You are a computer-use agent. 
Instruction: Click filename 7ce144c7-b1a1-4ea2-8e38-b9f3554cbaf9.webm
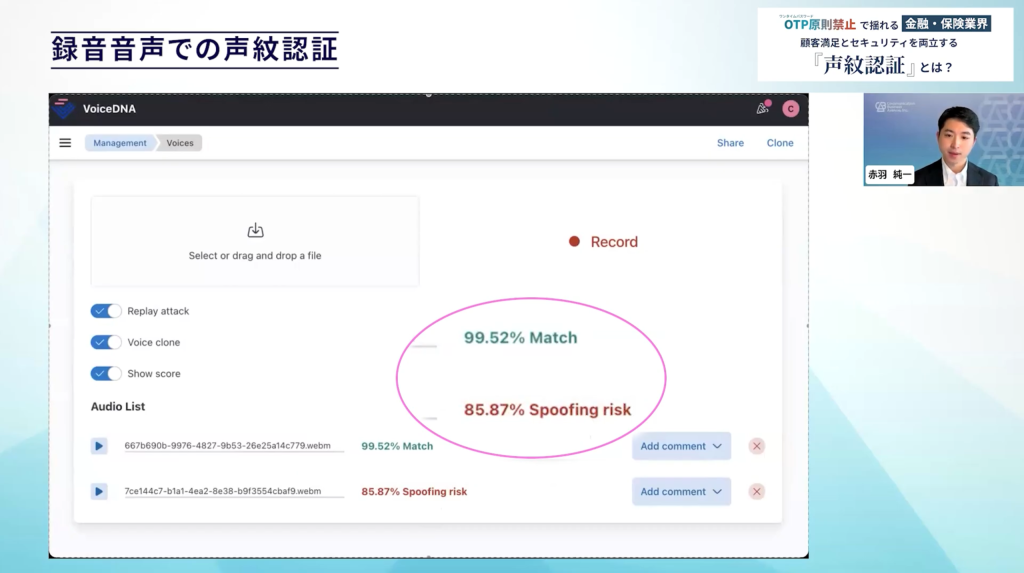point(223,491)
